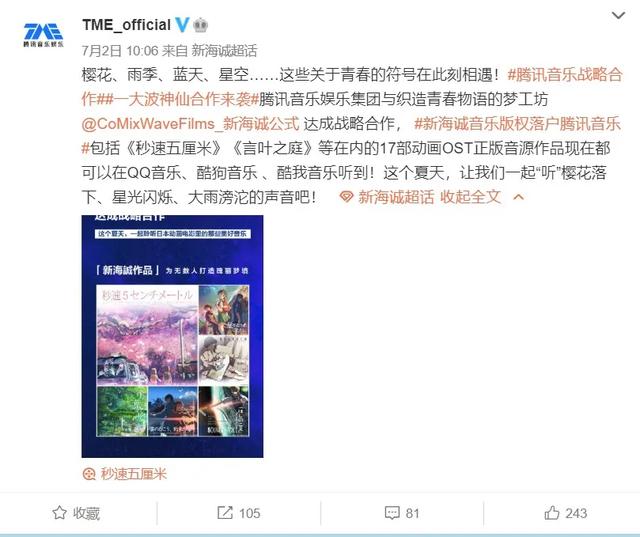
Task: Collapse the post with 收起全文
Action: coord(470,197)
